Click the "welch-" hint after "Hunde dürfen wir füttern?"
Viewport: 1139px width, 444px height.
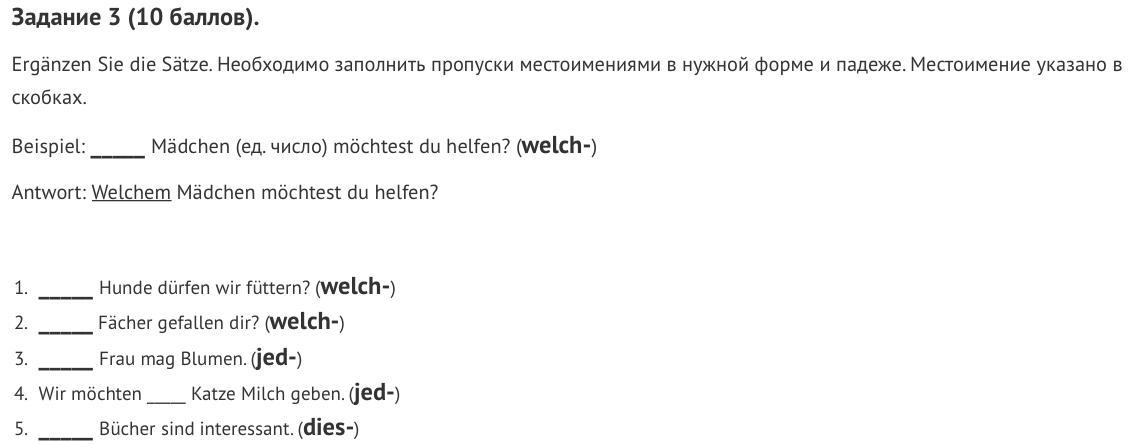coord(355,288)
